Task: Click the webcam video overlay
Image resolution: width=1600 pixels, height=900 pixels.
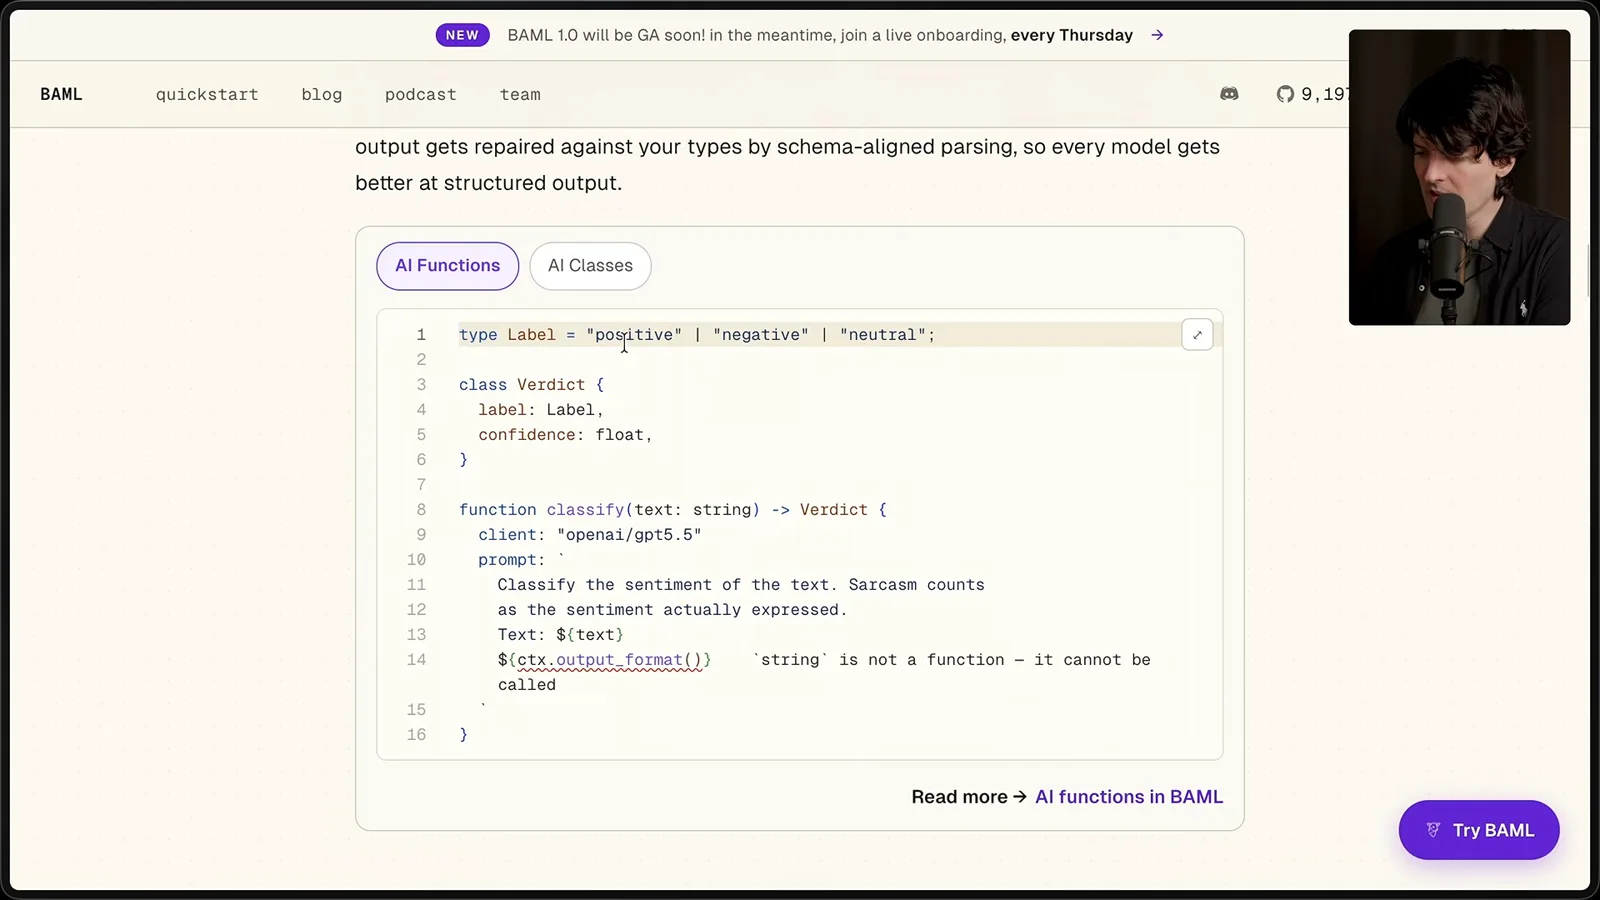Action: pyautogui.click(x=1459, y=177)
